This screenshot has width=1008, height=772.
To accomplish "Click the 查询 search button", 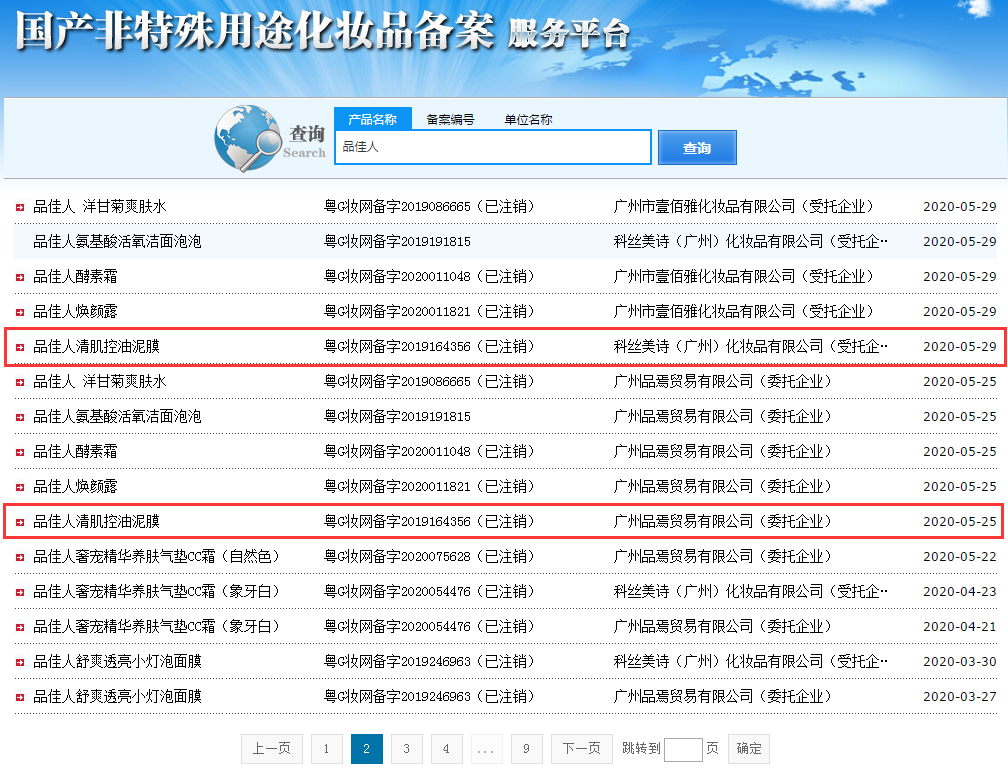I will [696, 147].
